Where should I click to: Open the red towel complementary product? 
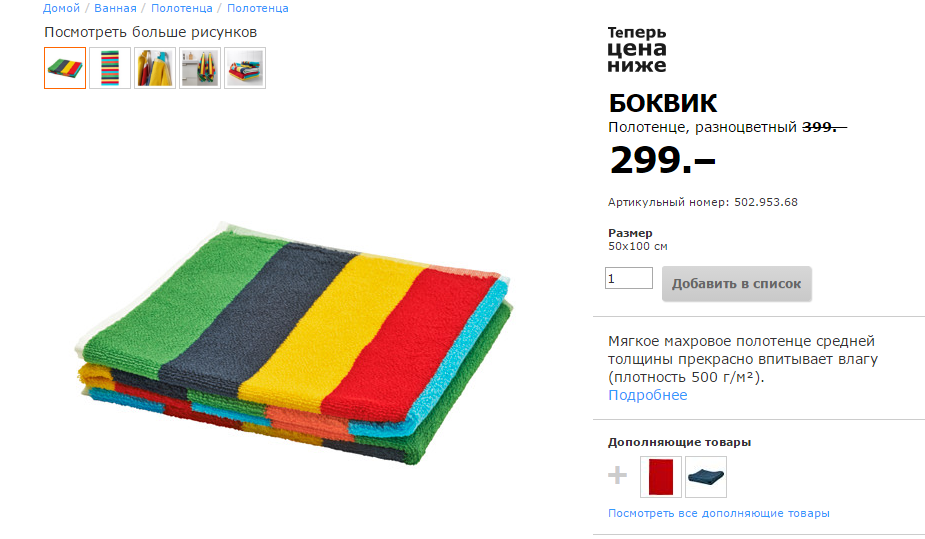[661, 476]
